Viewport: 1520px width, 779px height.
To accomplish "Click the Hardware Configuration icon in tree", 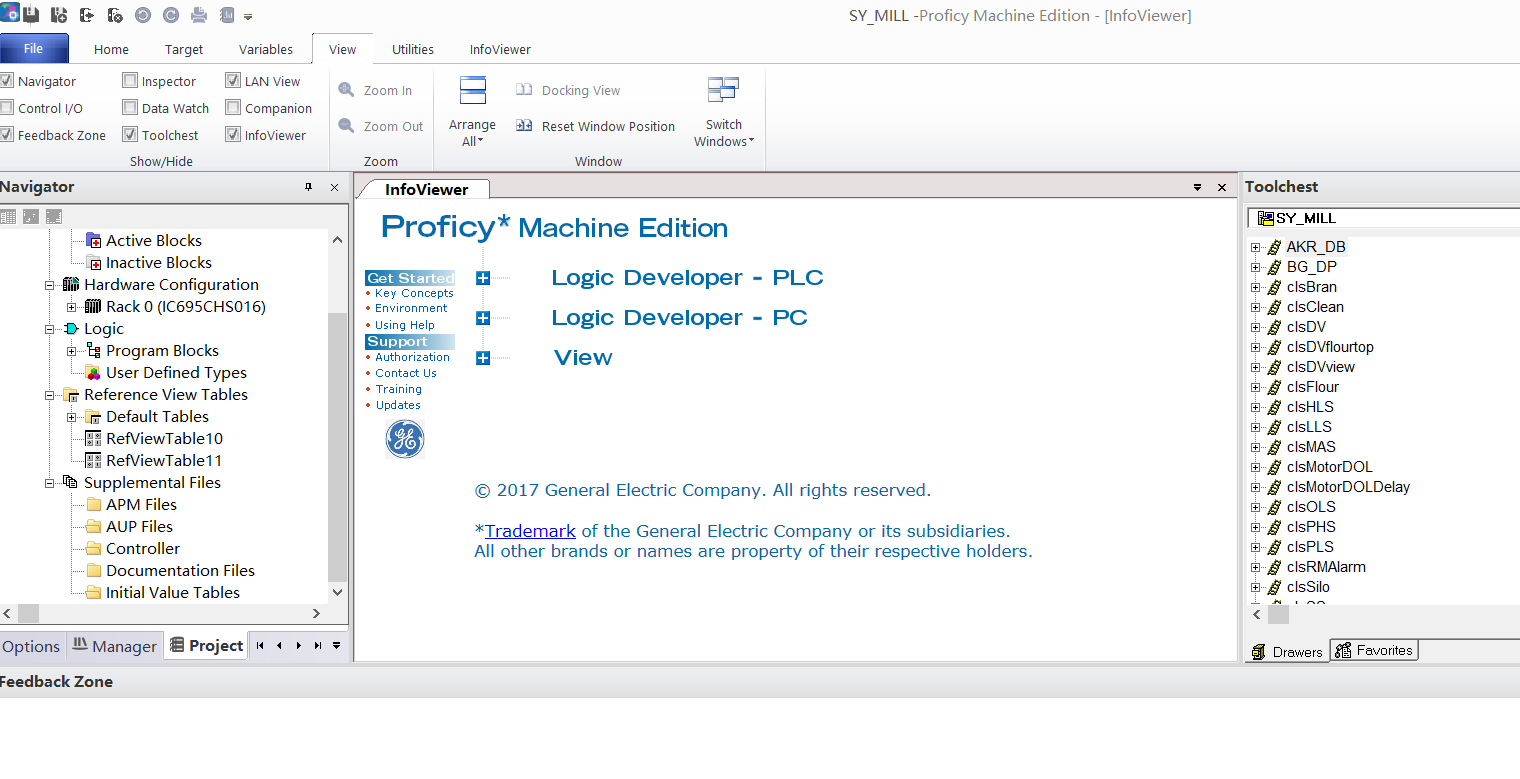I will point(71,284).
